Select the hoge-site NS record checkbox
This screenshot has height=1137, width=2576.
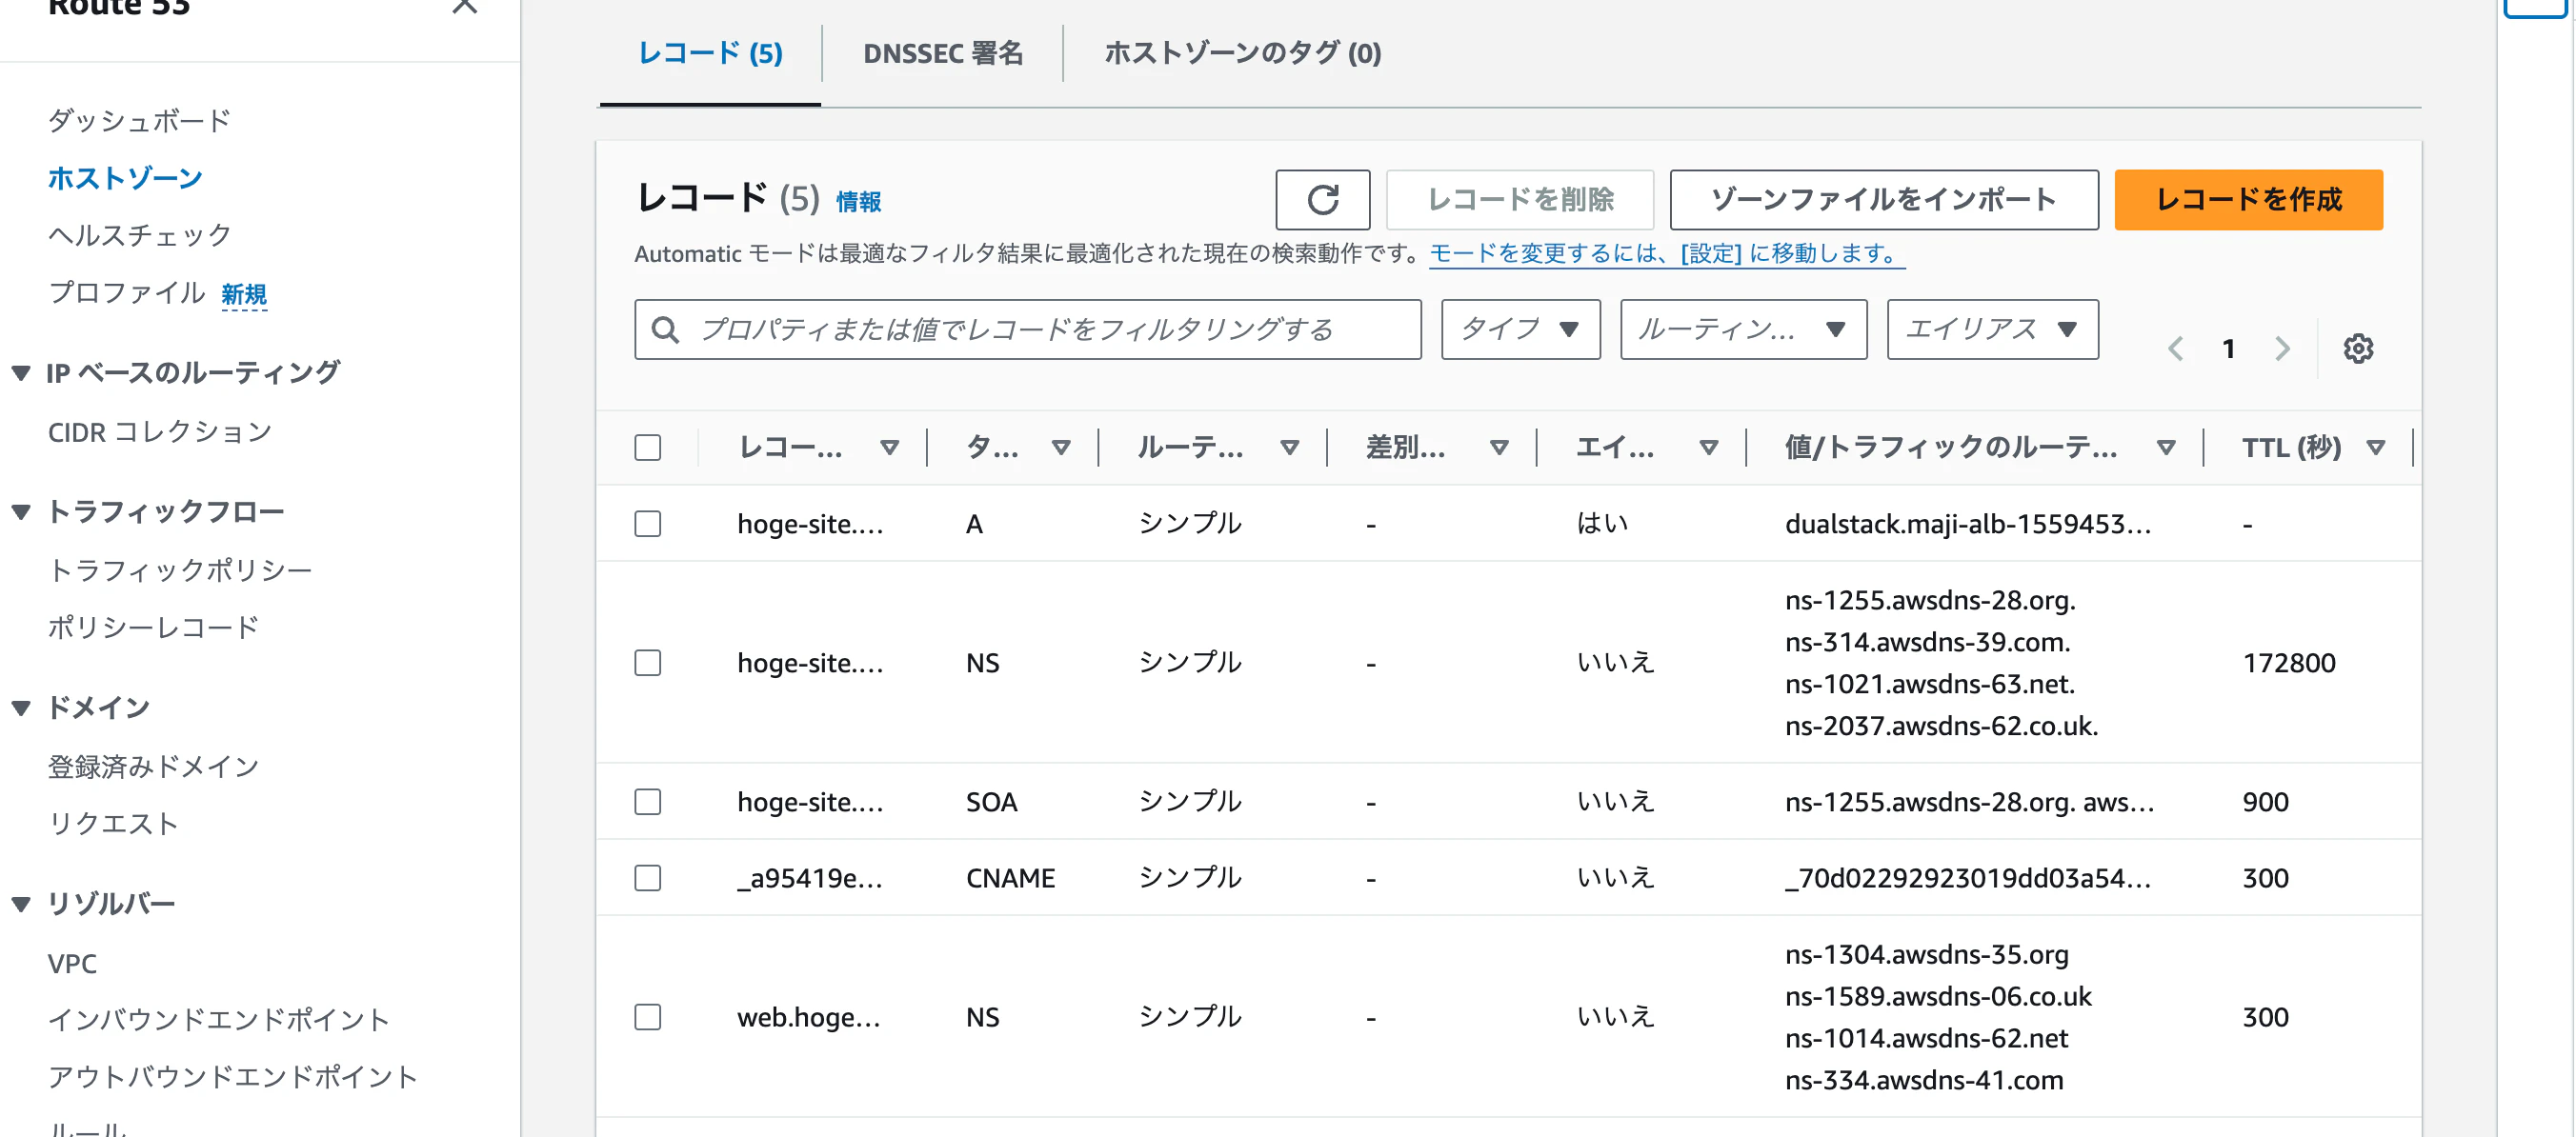648,662
